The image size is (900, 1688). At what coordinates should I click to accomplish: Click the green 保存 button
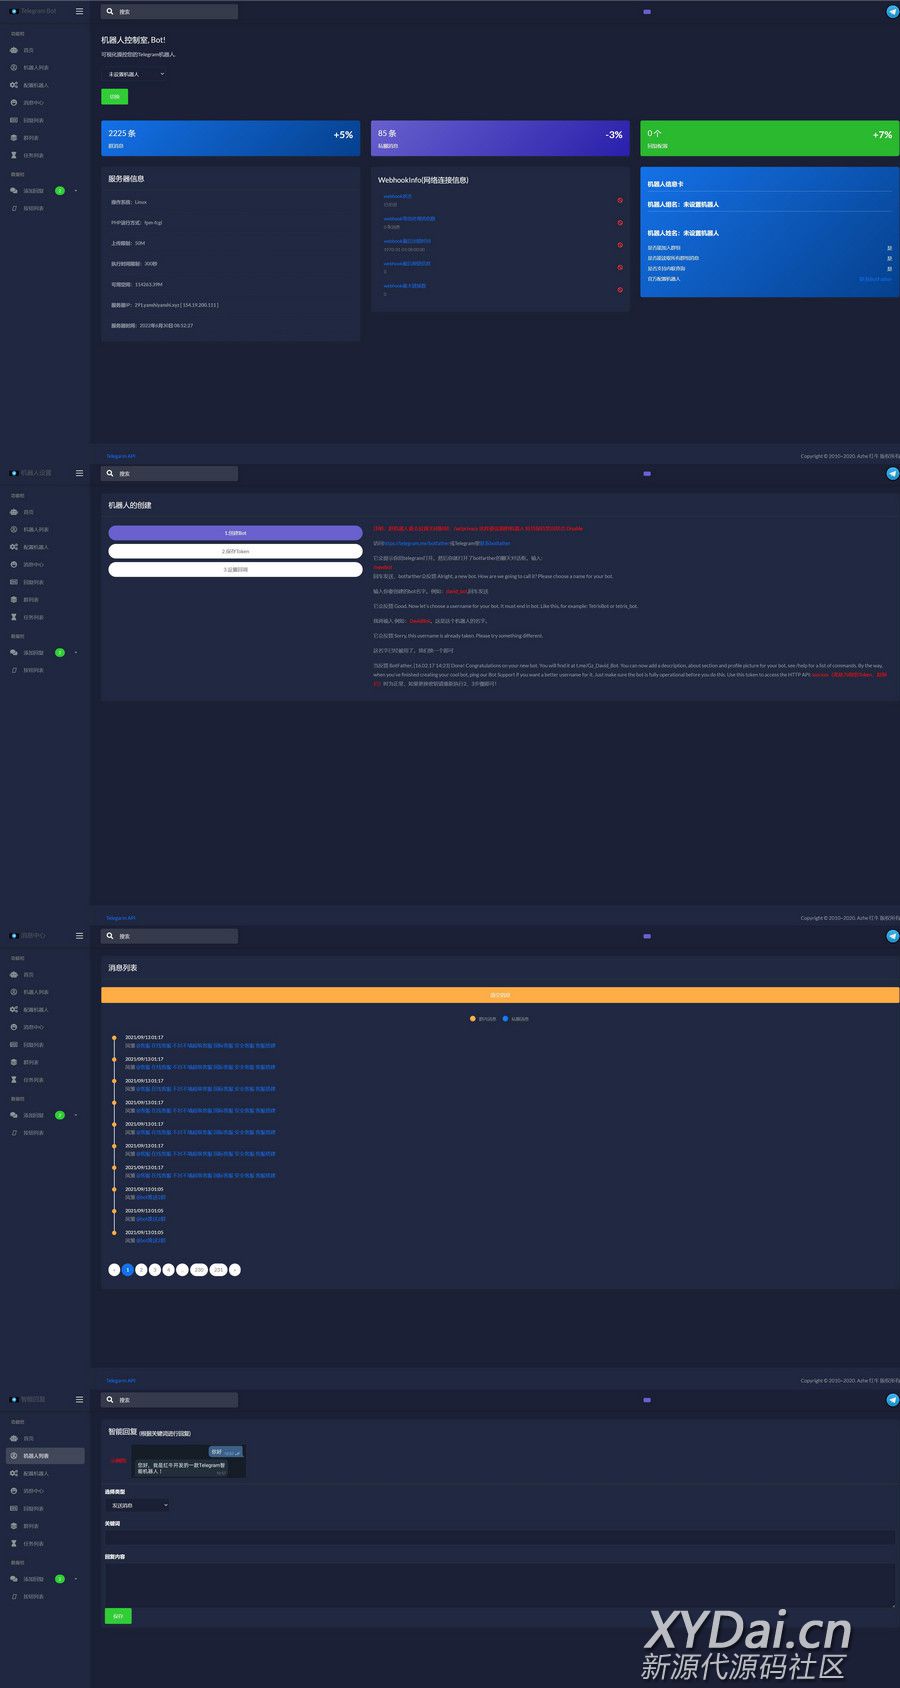[117, 1616]
